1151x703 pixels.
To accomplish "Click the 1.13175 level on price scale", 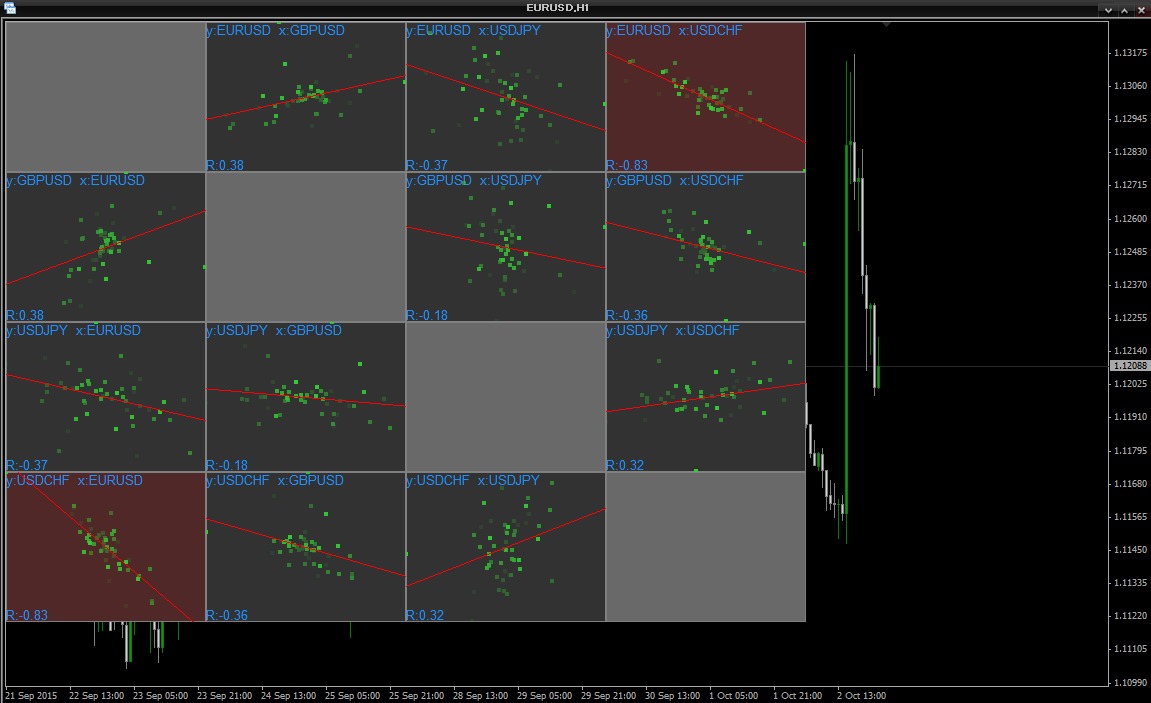I will tap(1129, 53).
